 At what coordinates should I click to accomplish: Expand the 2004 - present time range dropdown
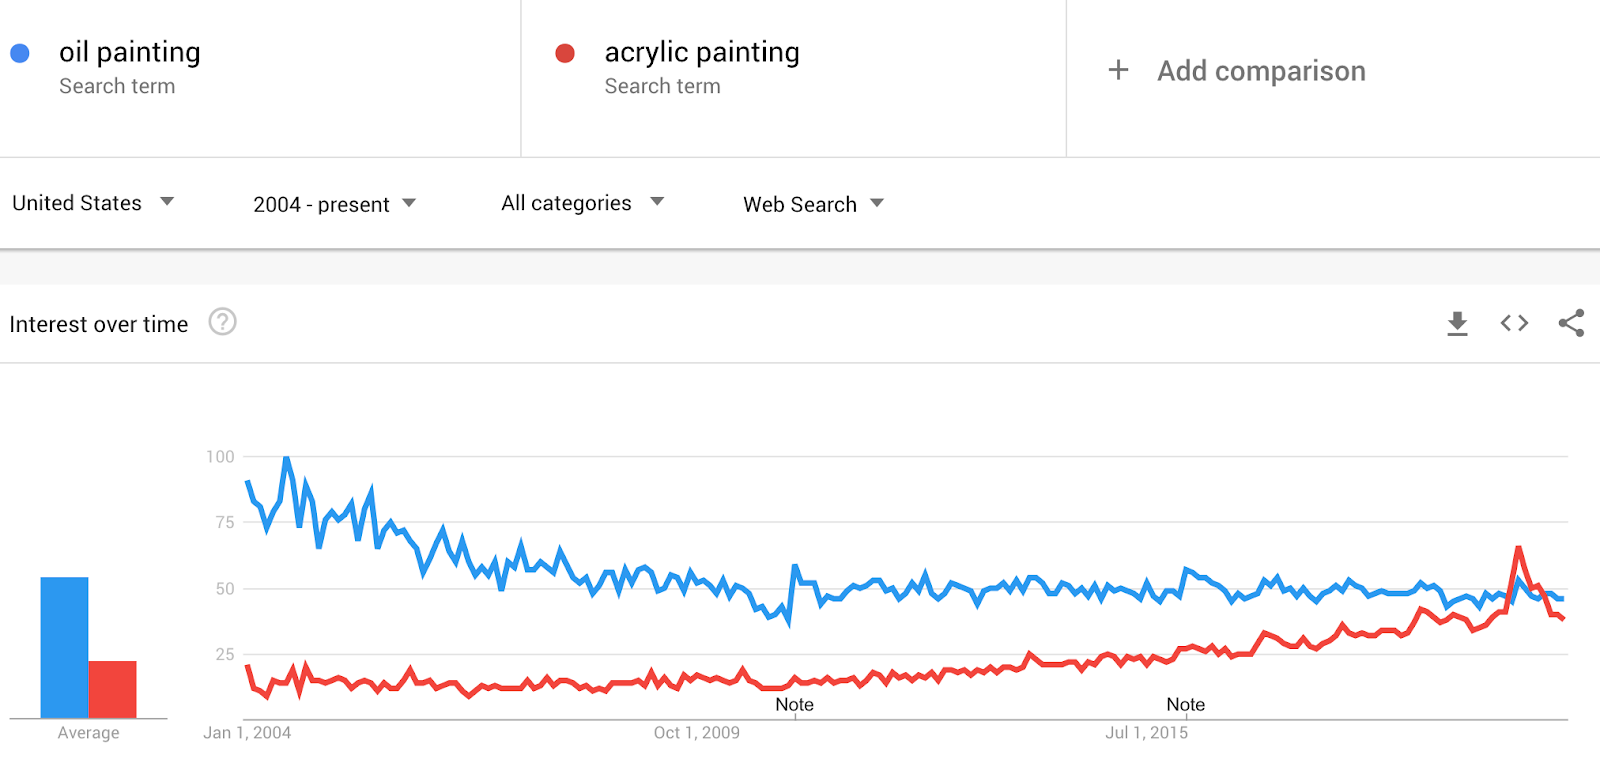pos(334,204)
